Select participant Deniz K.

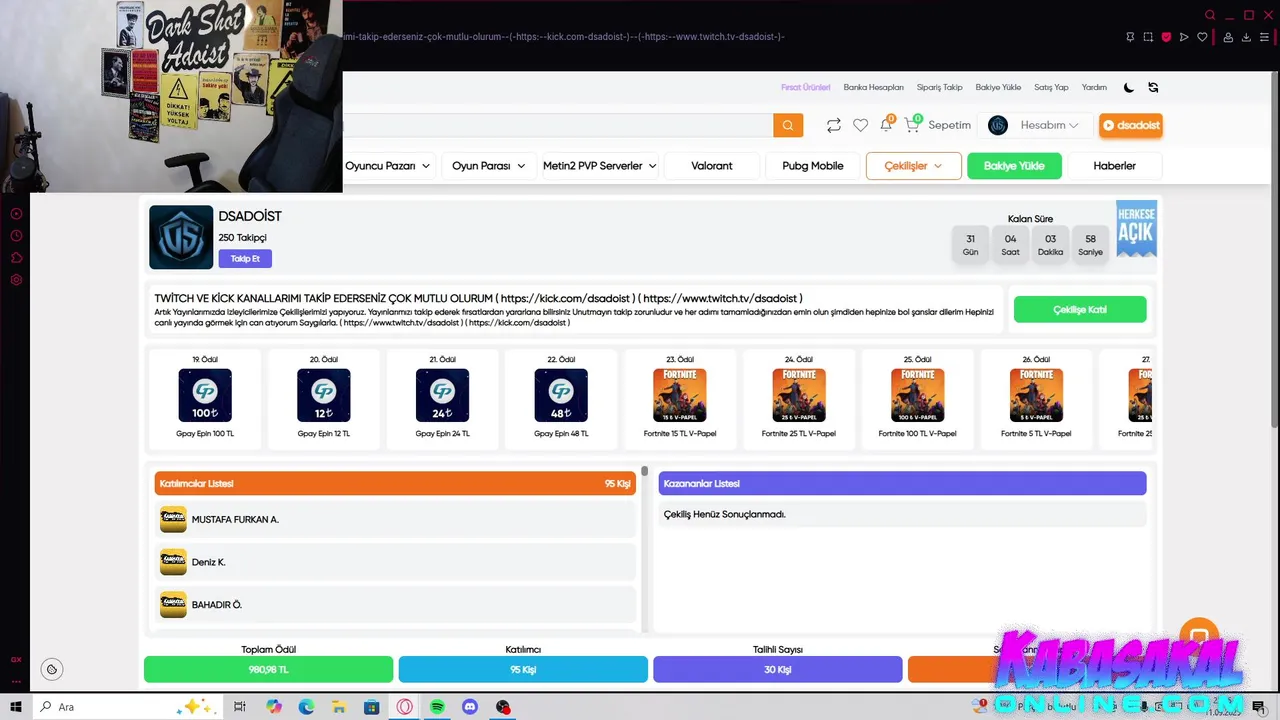click(x=396, y=562)
